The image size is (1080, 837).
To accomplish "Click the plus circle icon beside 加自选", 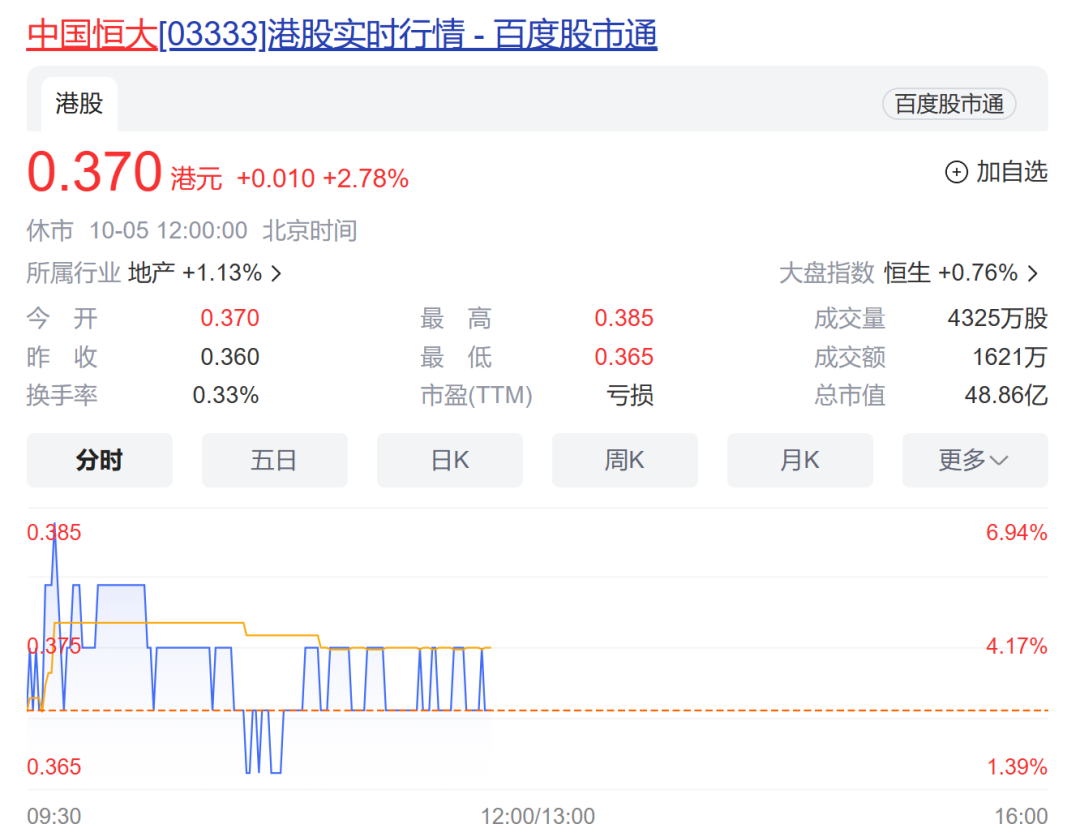I will [956, 172].
